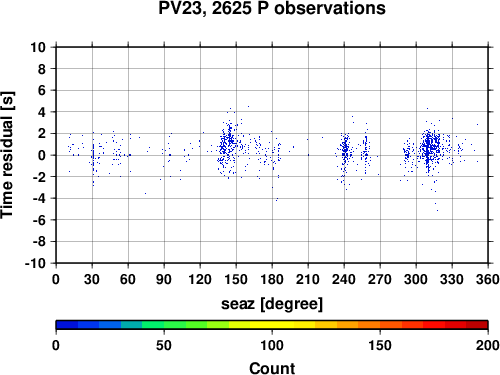This screenshot has height=375, width=500.
Task: Click the seaz [degree] axis label
Action: (x=272, y=304)
